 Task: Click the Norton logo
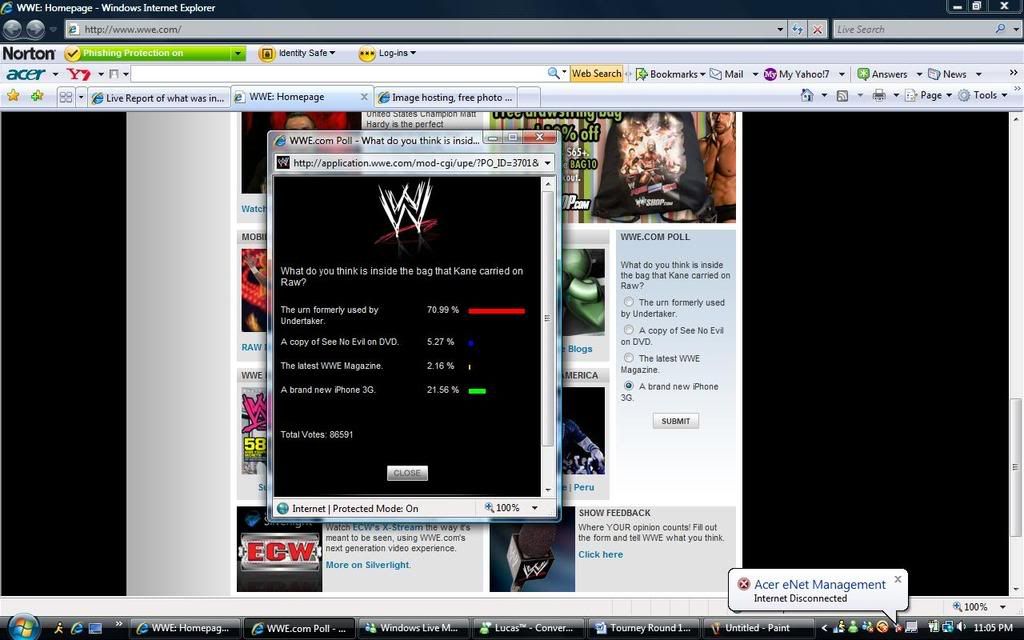pyautogui.click(x=29, y=53)
